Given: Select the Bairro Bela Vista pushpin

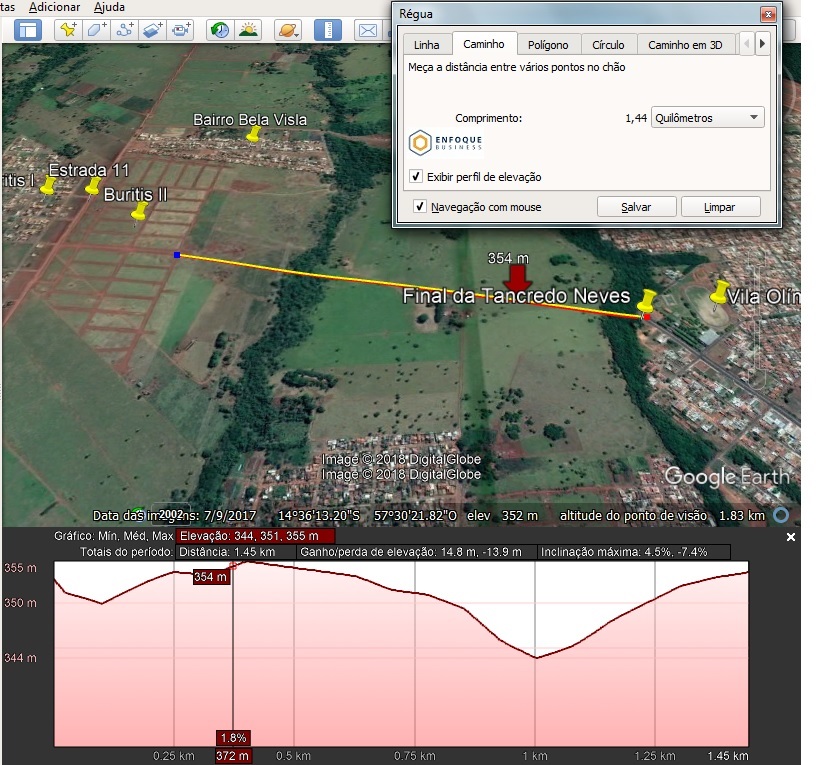Looking at the screenshot, I should [253, 135].
